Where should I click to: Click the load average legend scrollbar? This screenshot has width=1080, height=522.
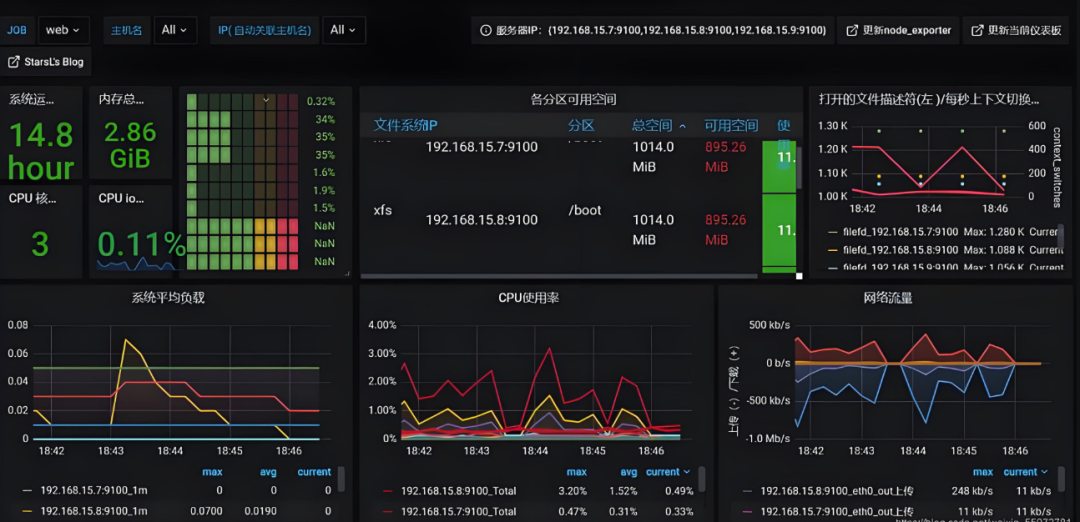click(x=341, y=479)
